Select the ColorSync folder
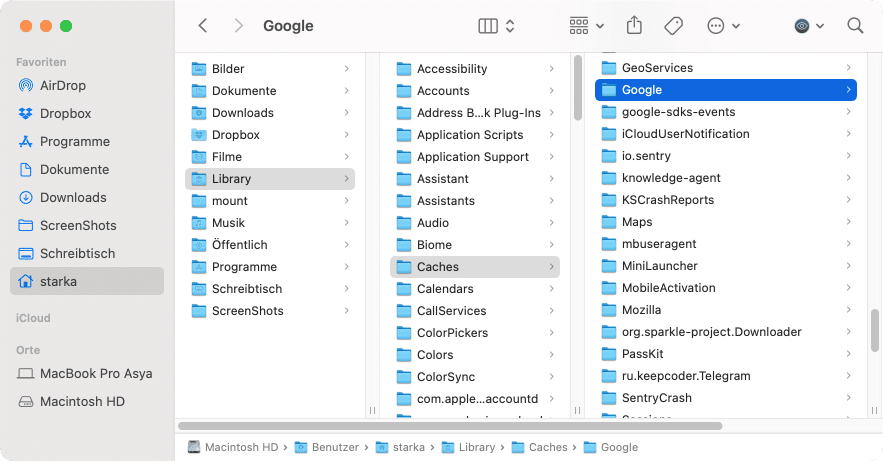This screenshot has height=461, width=883. [475, 377]
